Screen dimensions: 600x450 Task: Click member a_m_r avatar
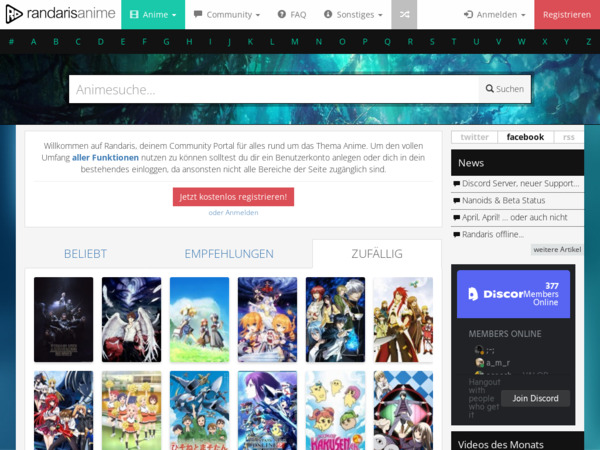click(x=479, y=362)
